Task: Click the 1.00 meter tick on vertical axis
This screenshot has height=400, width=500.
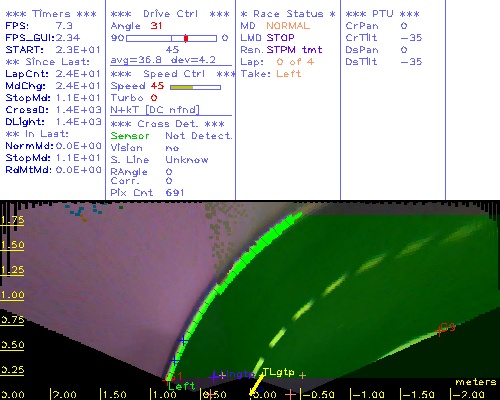Action: (x=12, y=295)
